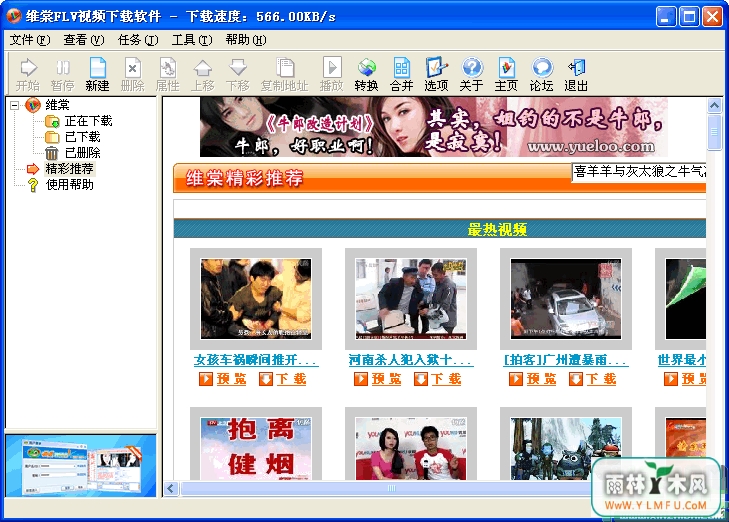Click the horizontal scrollbar thumb

point(391,489)
